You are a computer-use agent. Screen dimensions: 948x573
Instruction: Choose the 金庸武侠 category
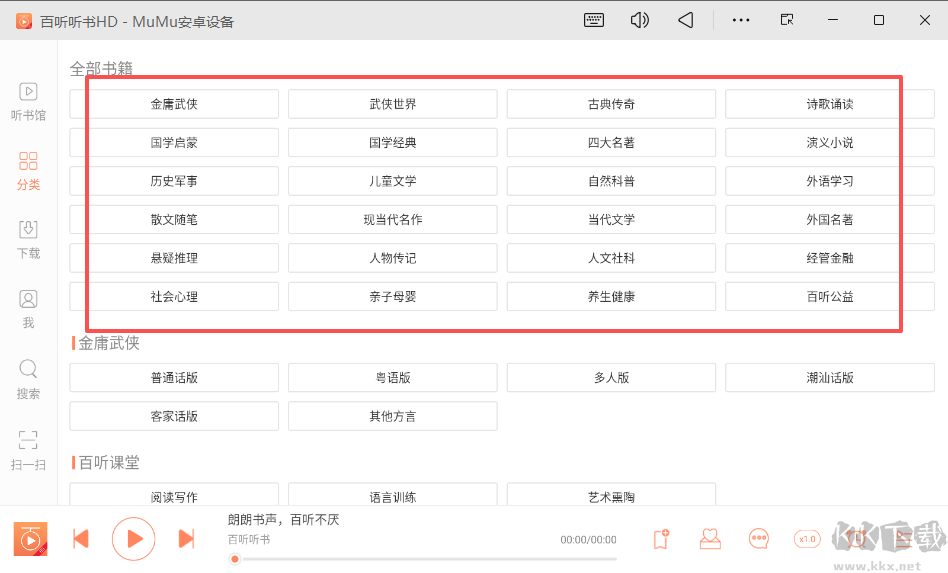click(x=174, y=104)
